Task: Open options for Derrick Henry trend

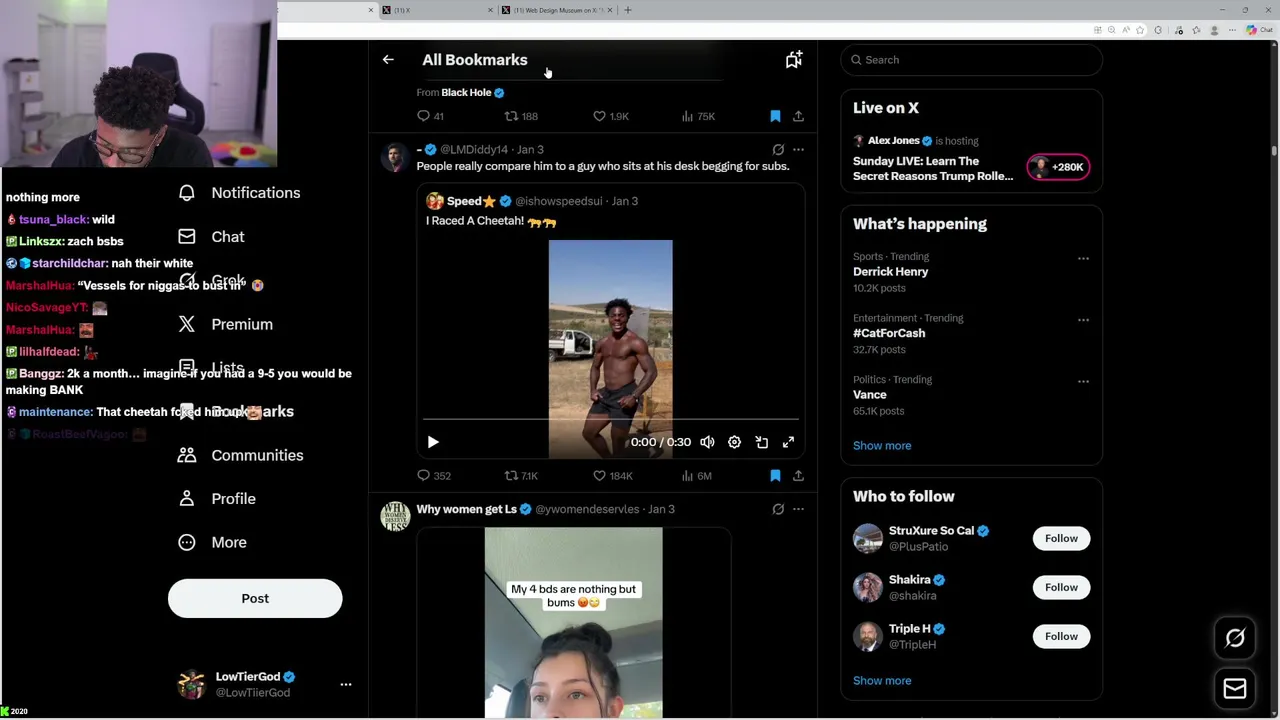Action: [x=1083, y=258]
